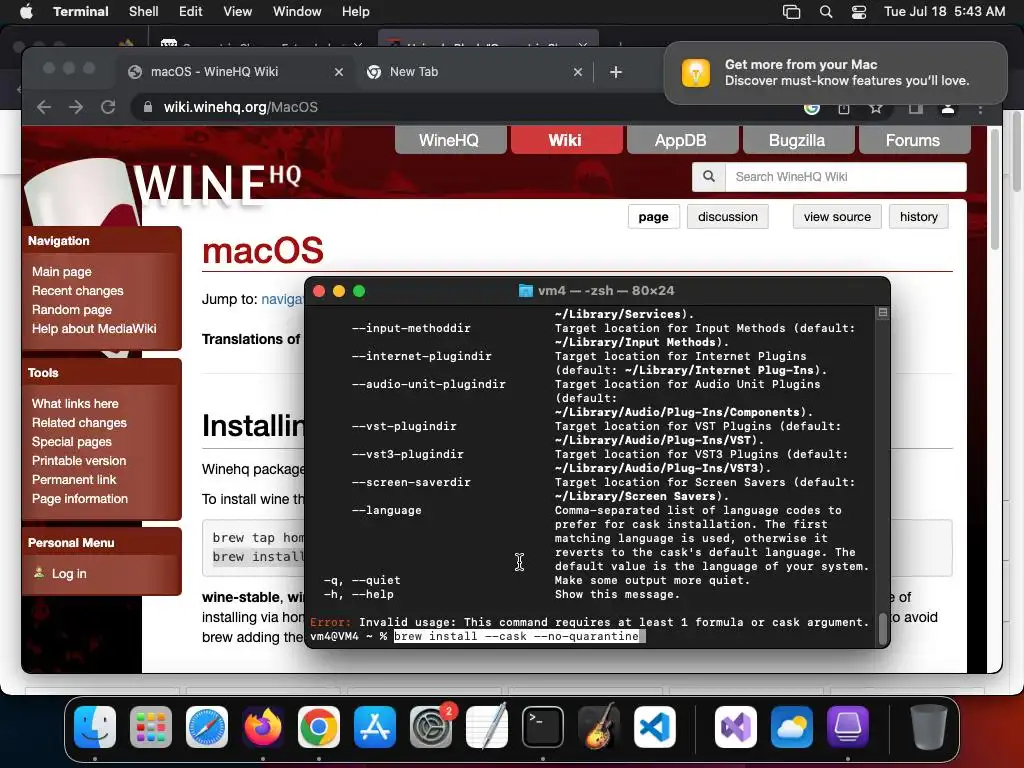Open the Related changes link
The width and height of the screenshot is (1024, 768).
coord(79,423)
